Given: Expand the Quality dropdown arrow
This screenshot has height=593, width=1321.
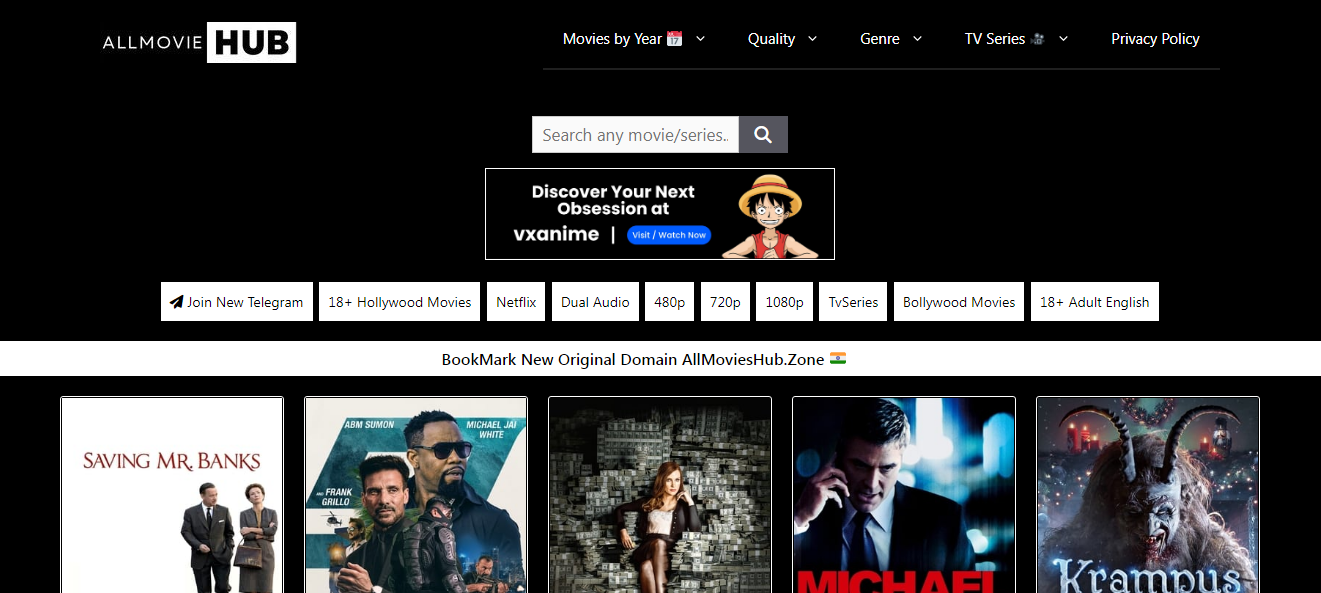Looking at the screenshot, I should tap(812, 39).
